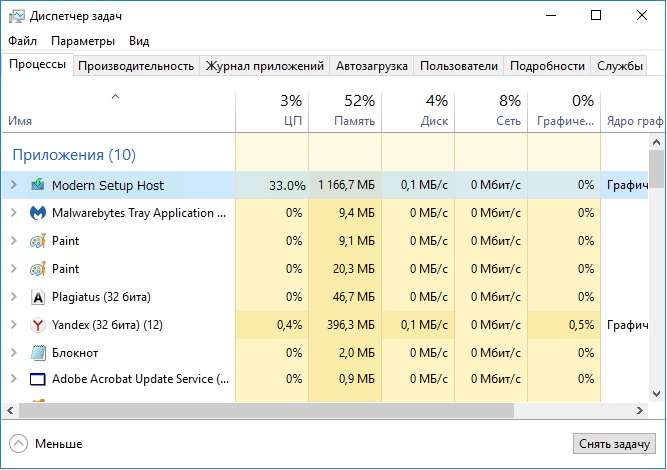This screenshot has width=667, height=470.
Task: Click the Меньше collapse circle icon
Action: [18, 444]
